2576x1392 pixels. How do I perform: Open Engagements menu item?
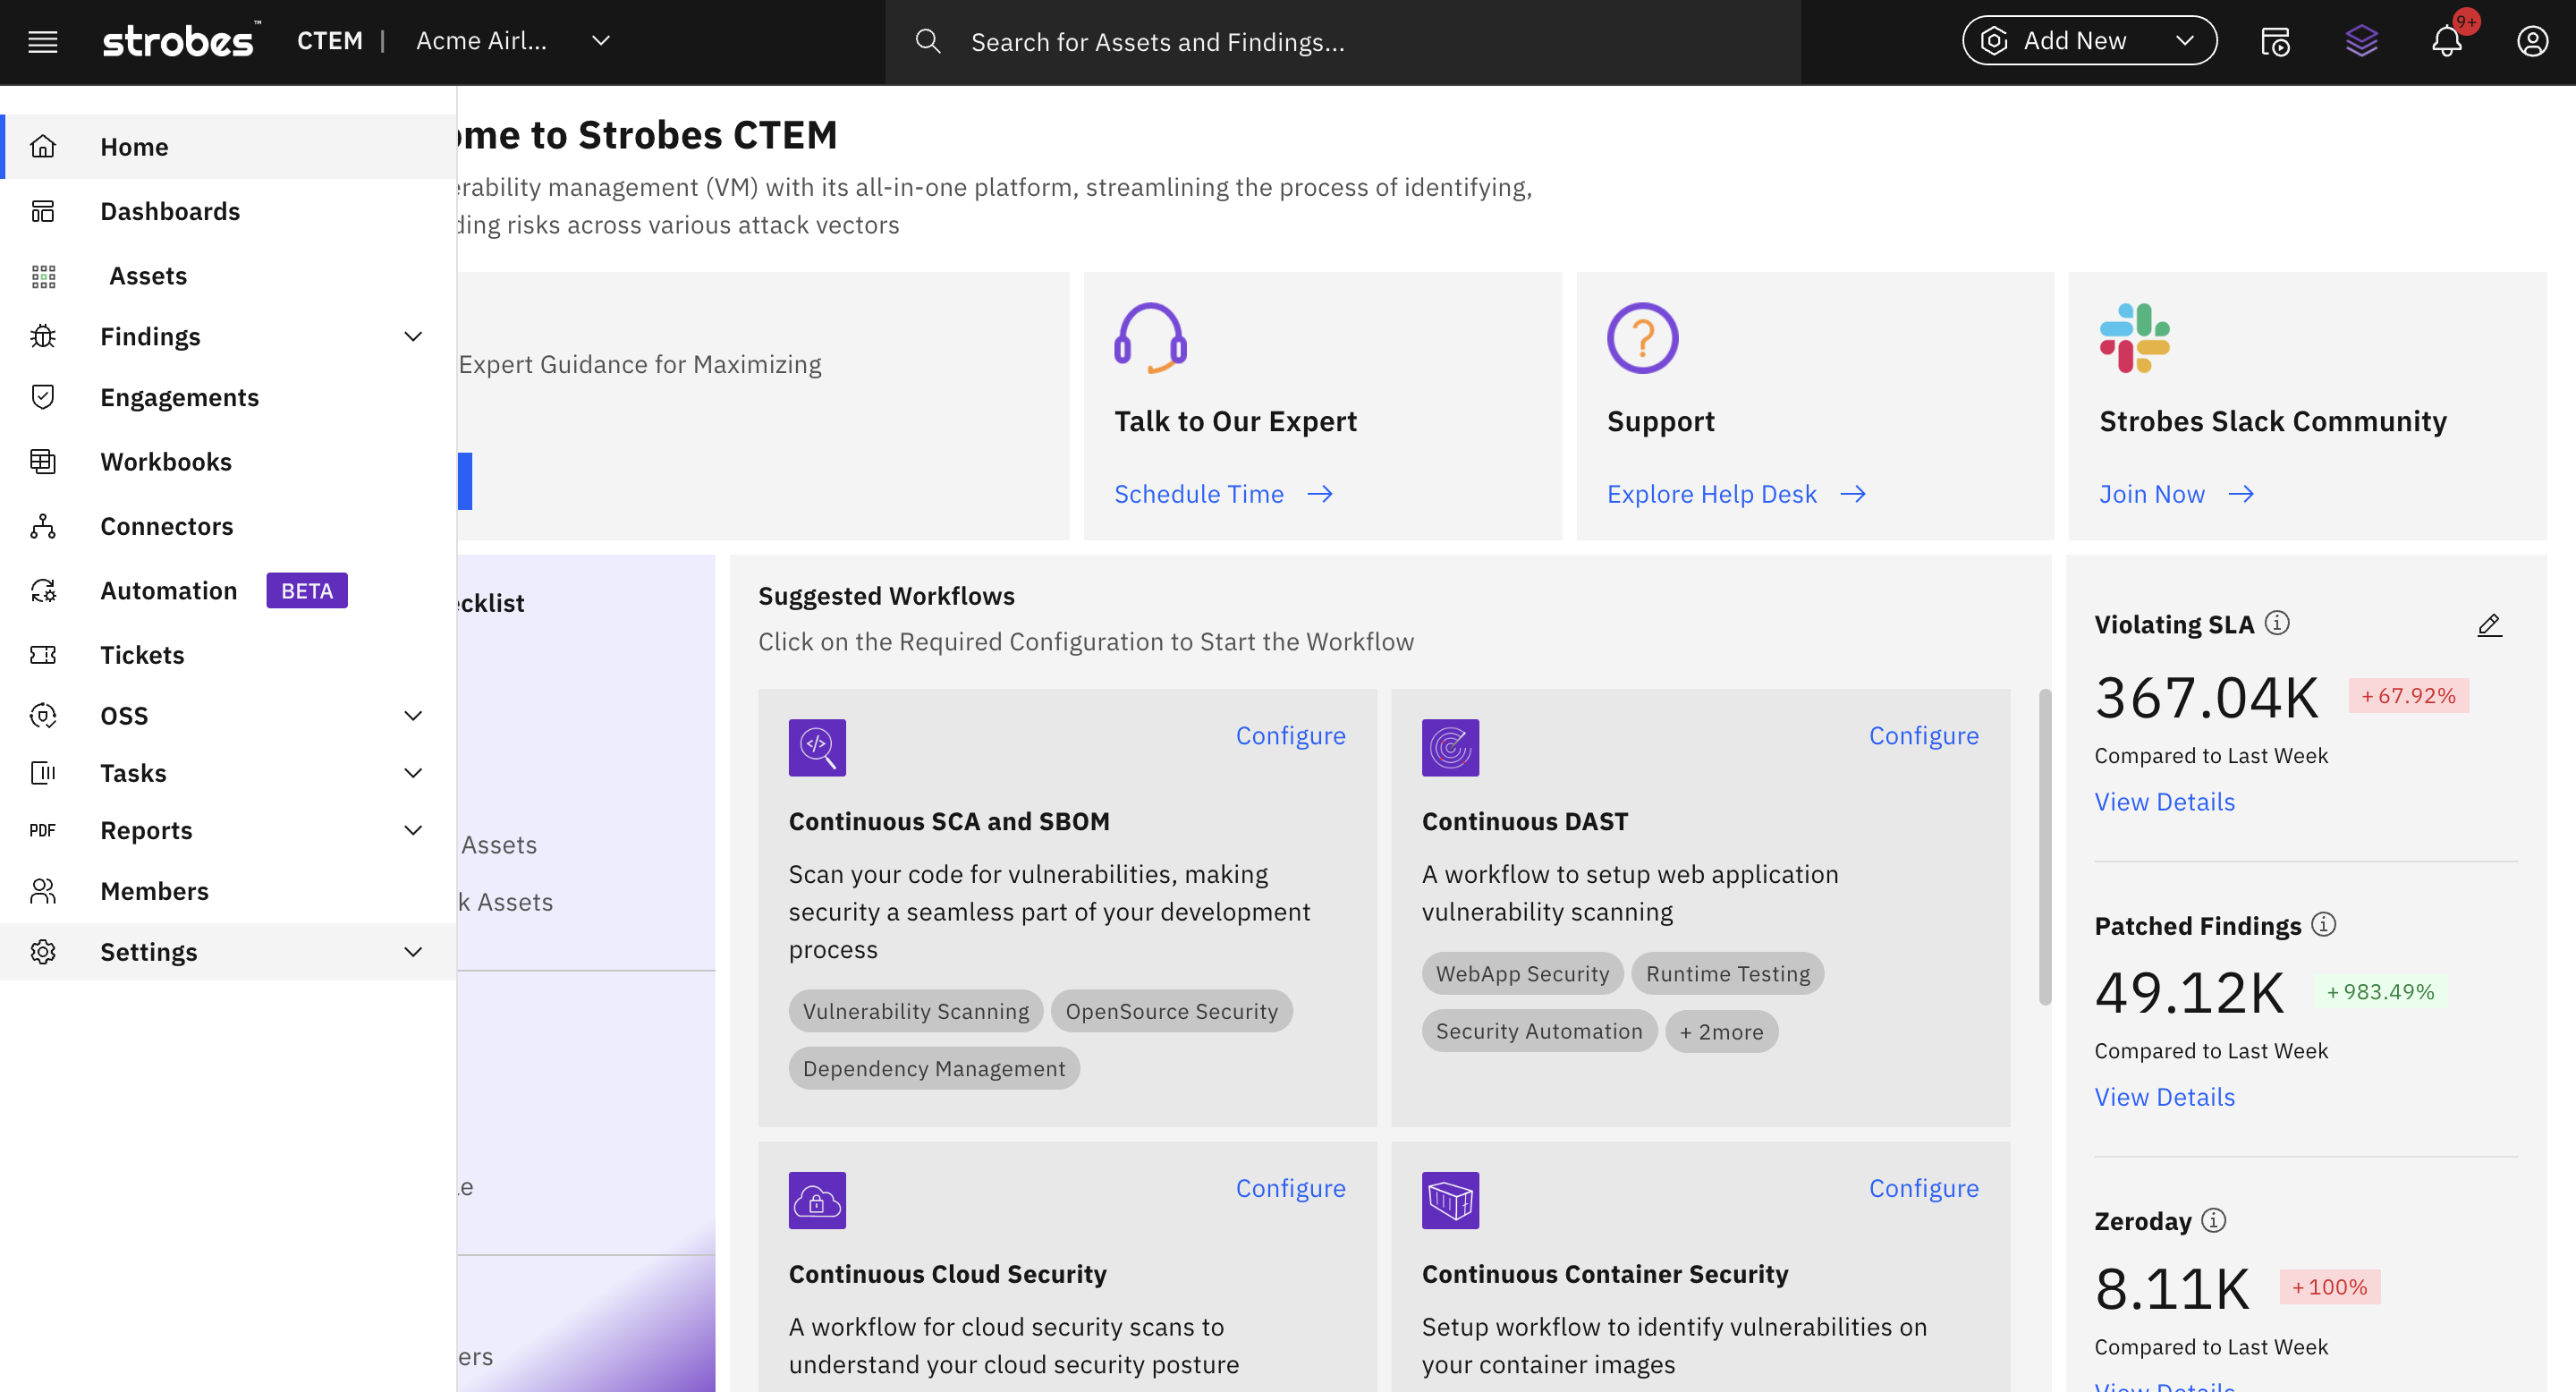tap(228, 397)
